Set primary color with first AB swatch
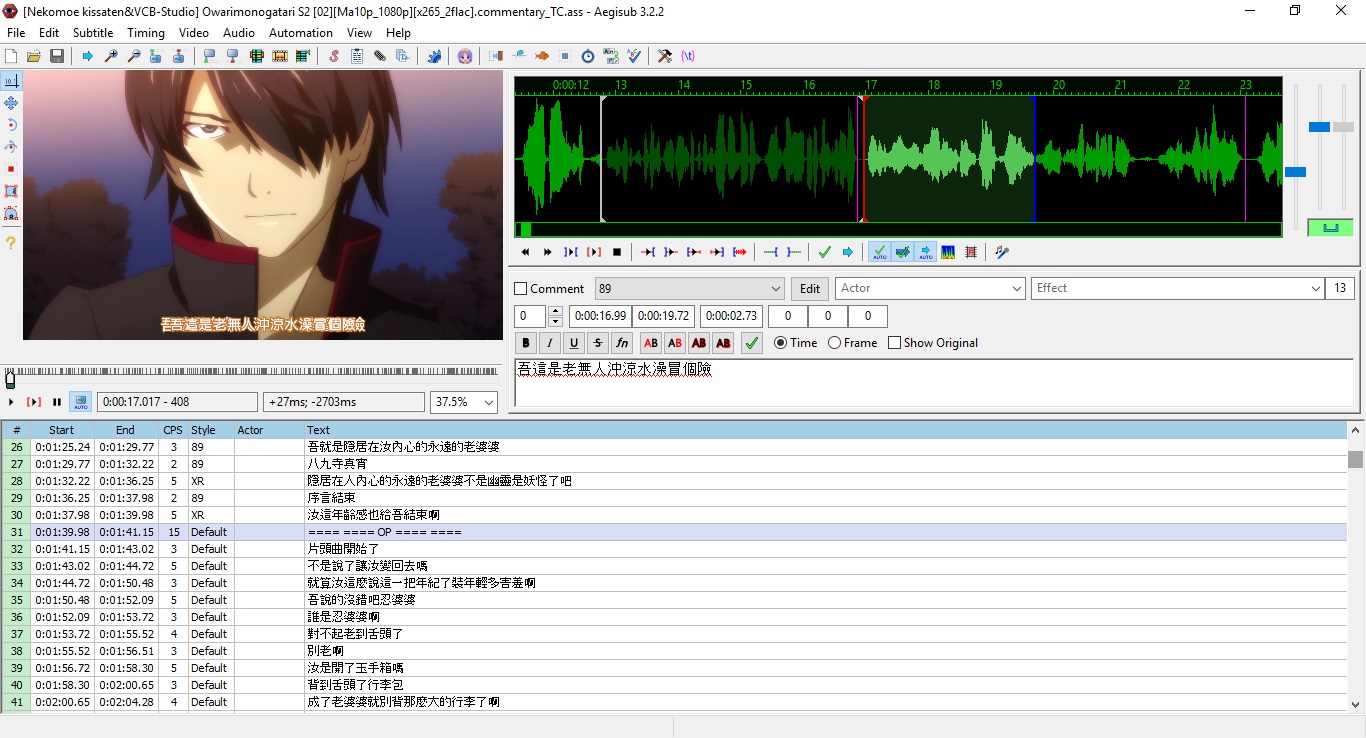This screenshot has height=738, width=1366. (x=651, y=343)
